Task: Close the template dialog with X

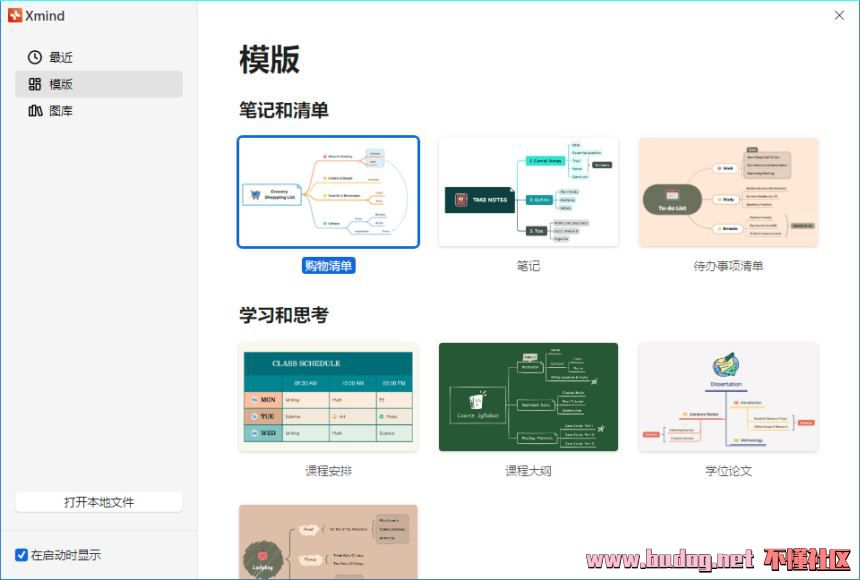Action: pyautogui.click(x=839, y=15)
